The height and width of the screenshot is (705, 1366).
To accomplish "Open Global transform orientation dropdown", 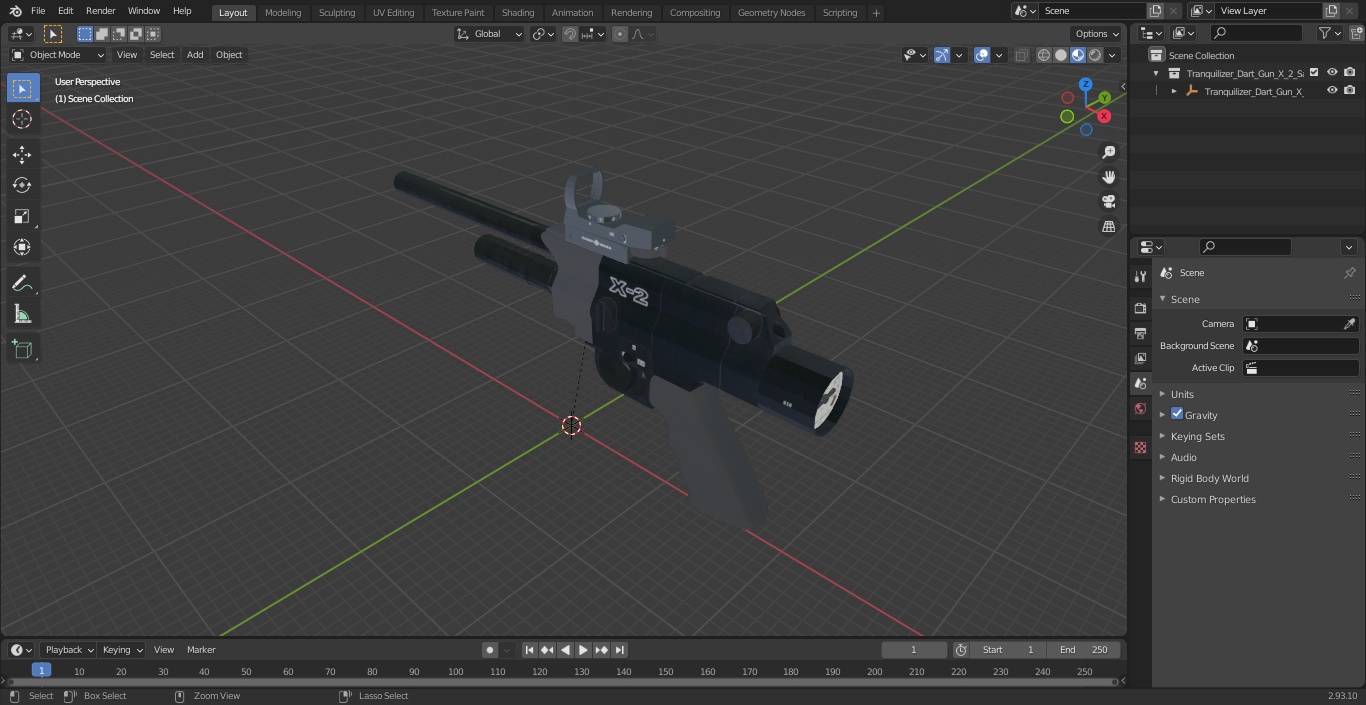I will [490, 34].
